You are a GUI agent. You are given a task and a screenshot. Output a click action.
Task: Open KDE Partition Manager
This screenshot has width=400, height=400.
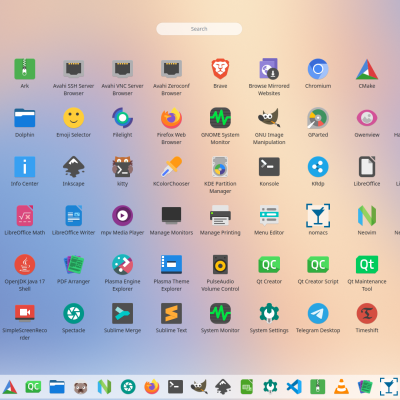(220, 167)
